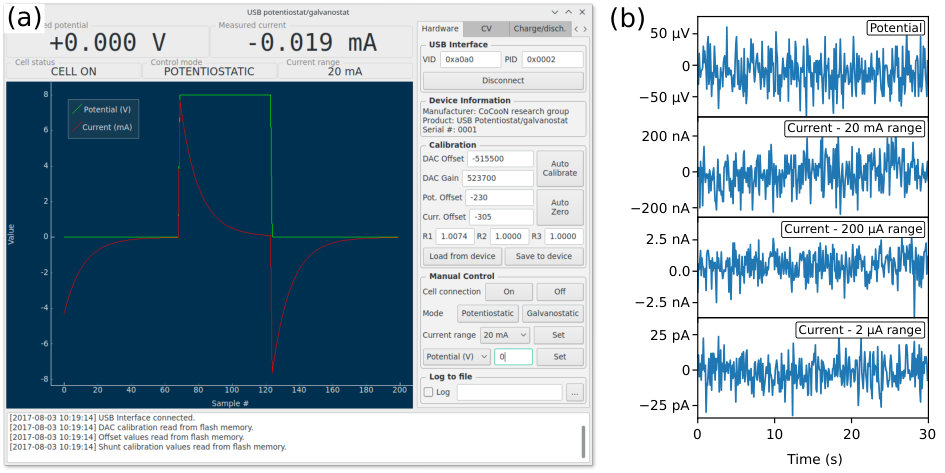The width and height of the screenshot is (945, 473).
Task: Select Potentiostatic mode
Action: (488, 313)
